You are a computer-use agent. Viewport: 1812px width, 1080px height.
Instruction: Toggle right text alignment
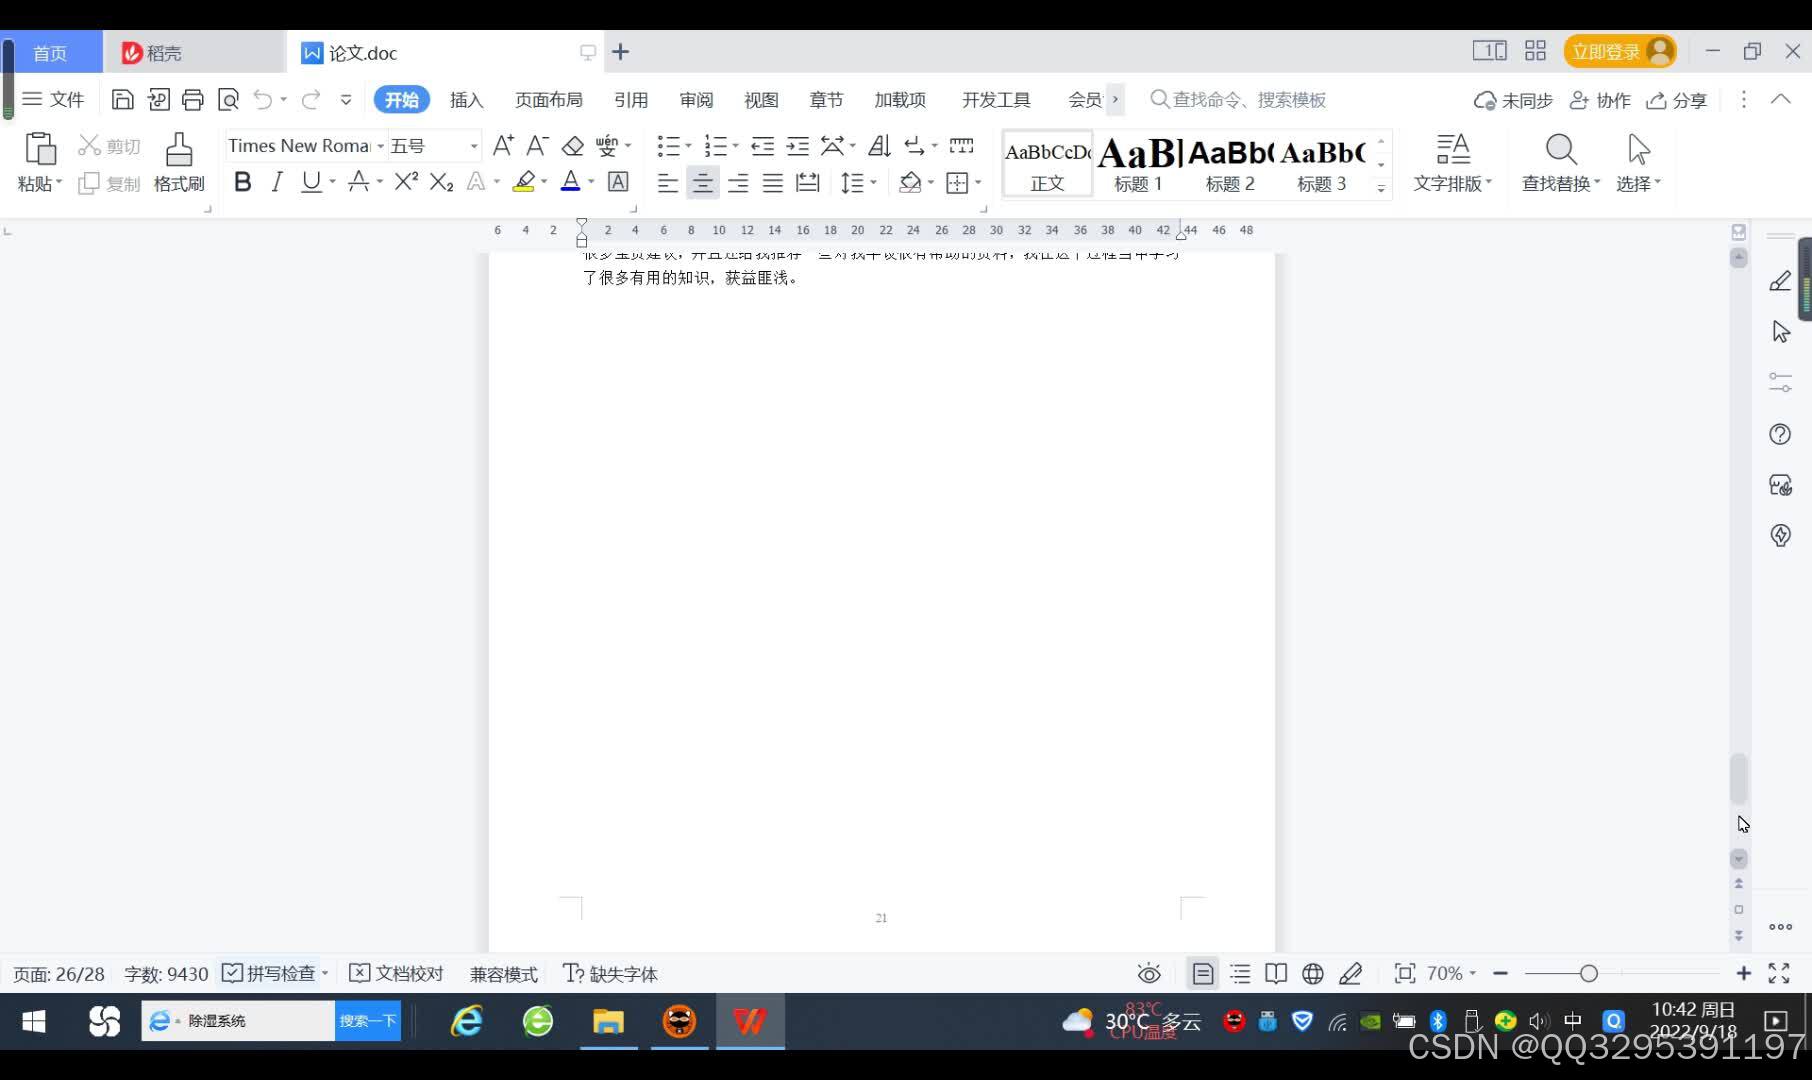(738, 182)
